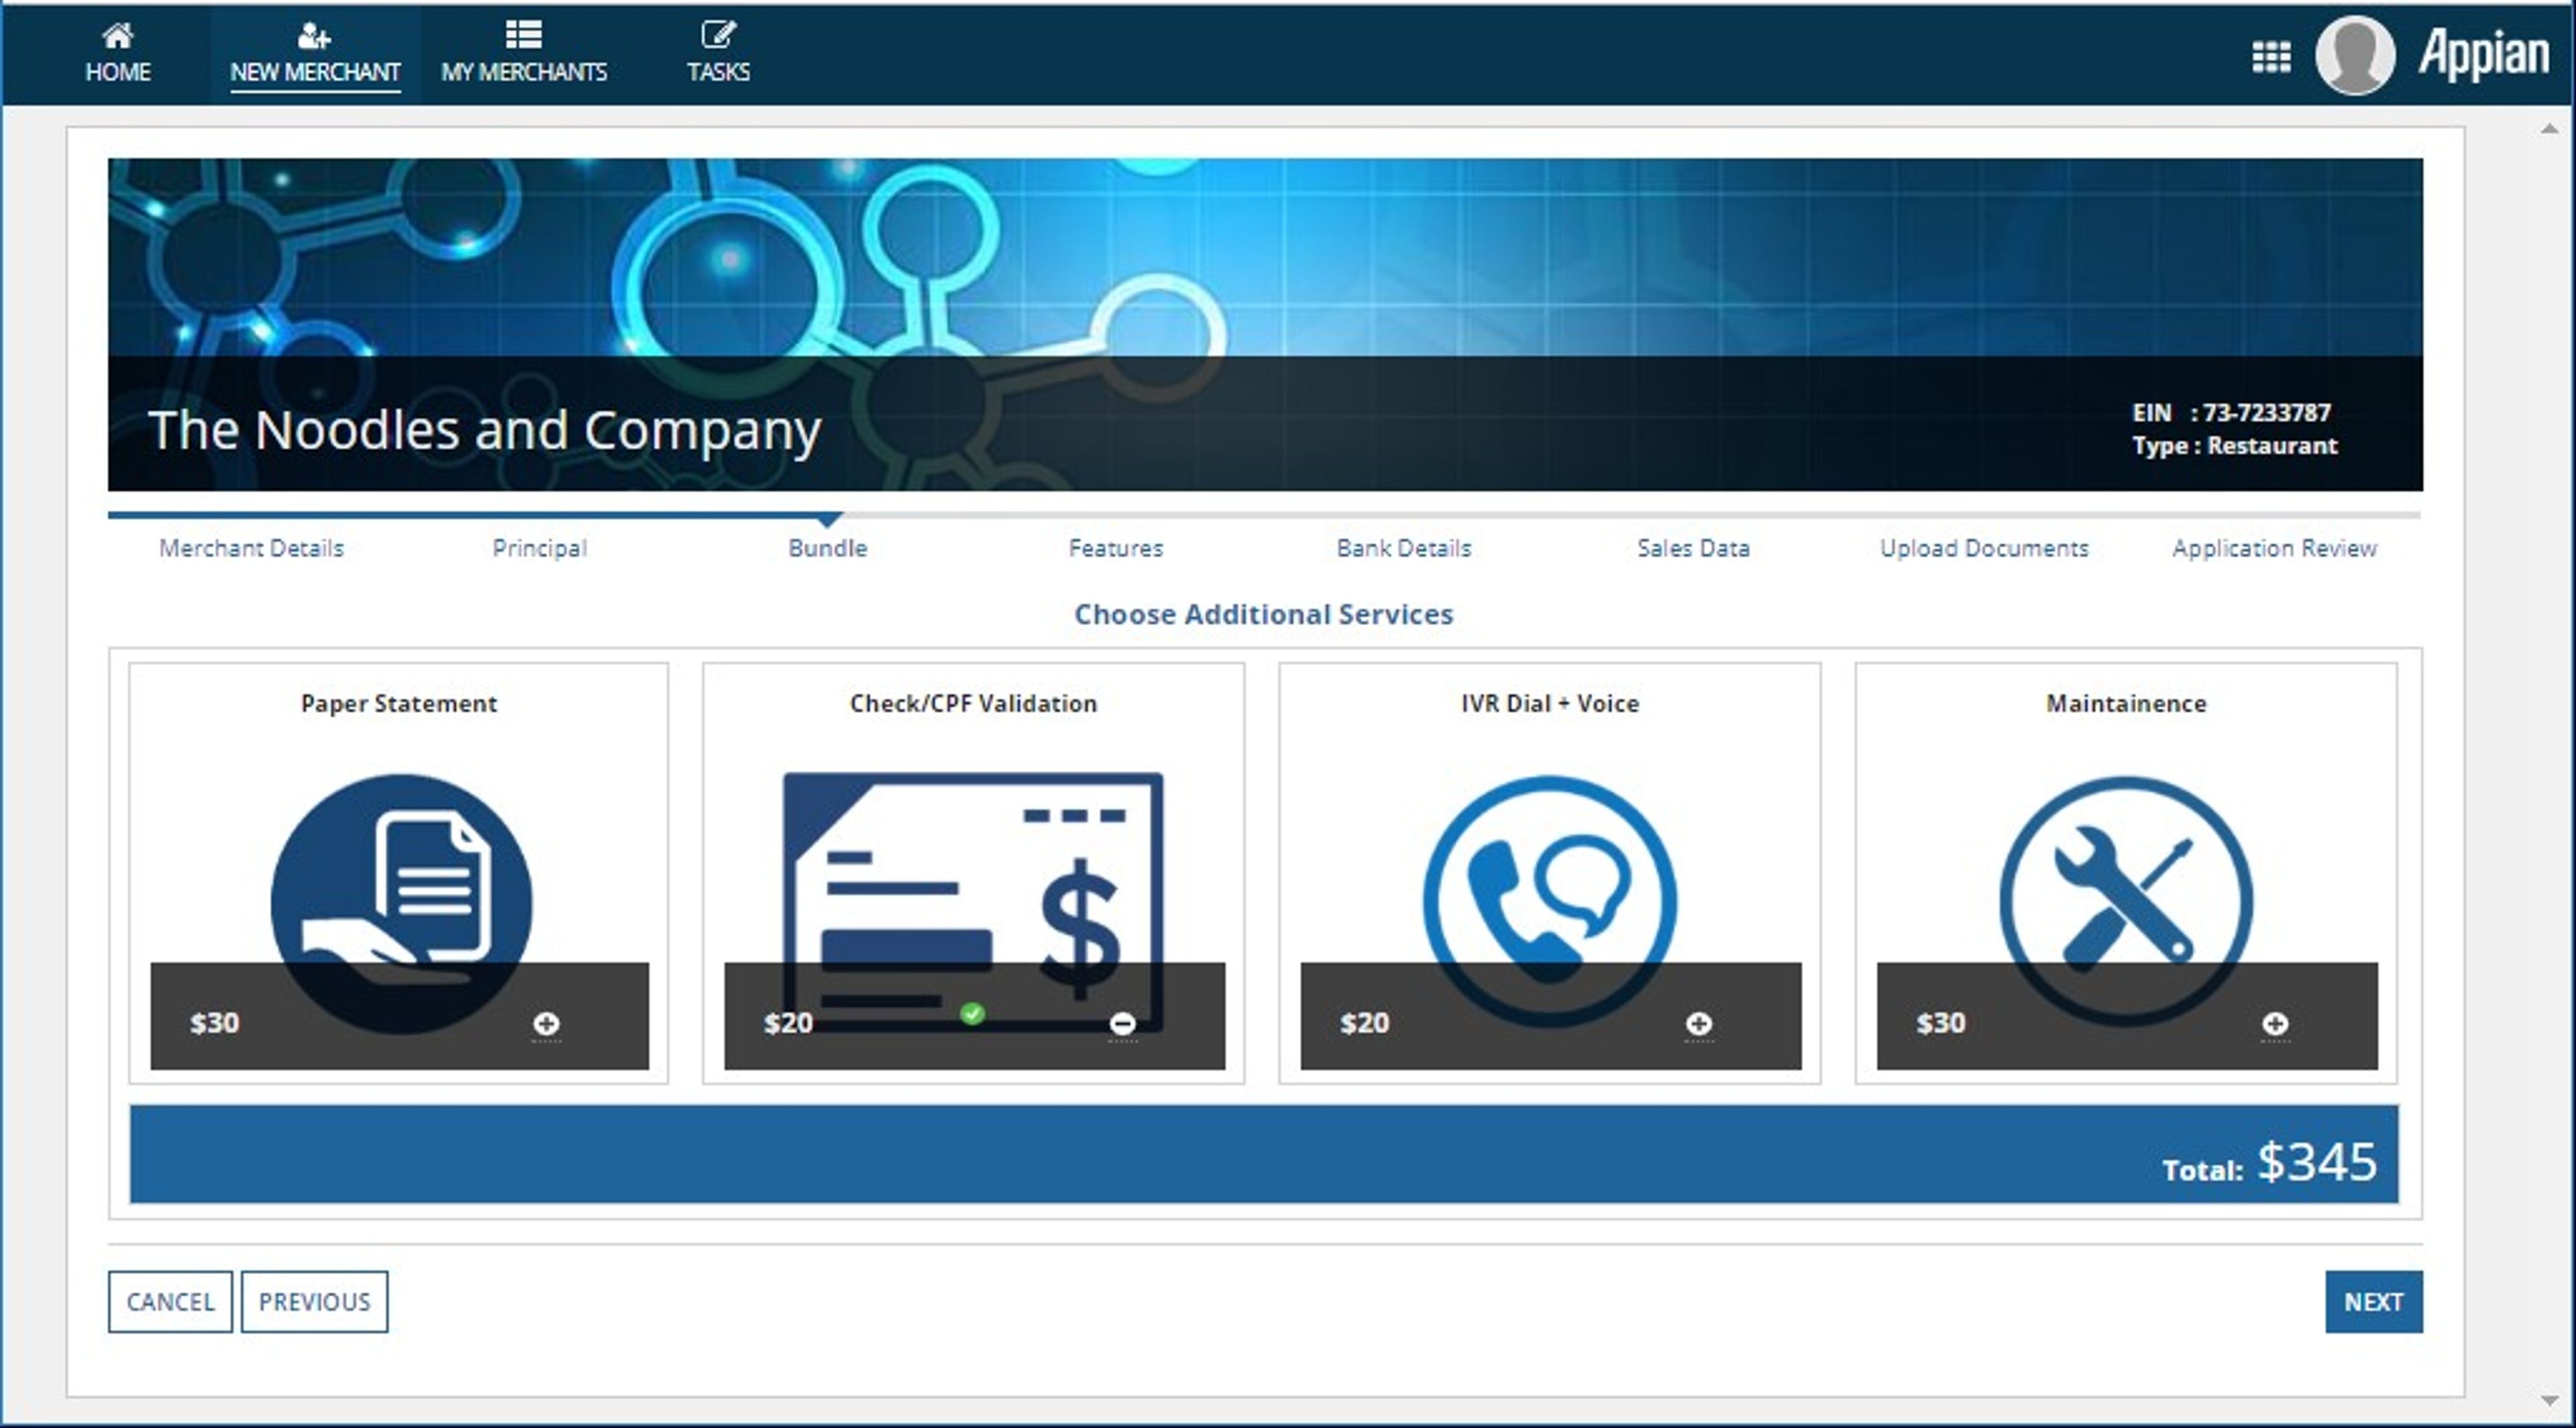The height and width of the screenshot is (1428, 2576).
Task: Select the NEW MERCHANT menu label
Action: tap(315, 72)
